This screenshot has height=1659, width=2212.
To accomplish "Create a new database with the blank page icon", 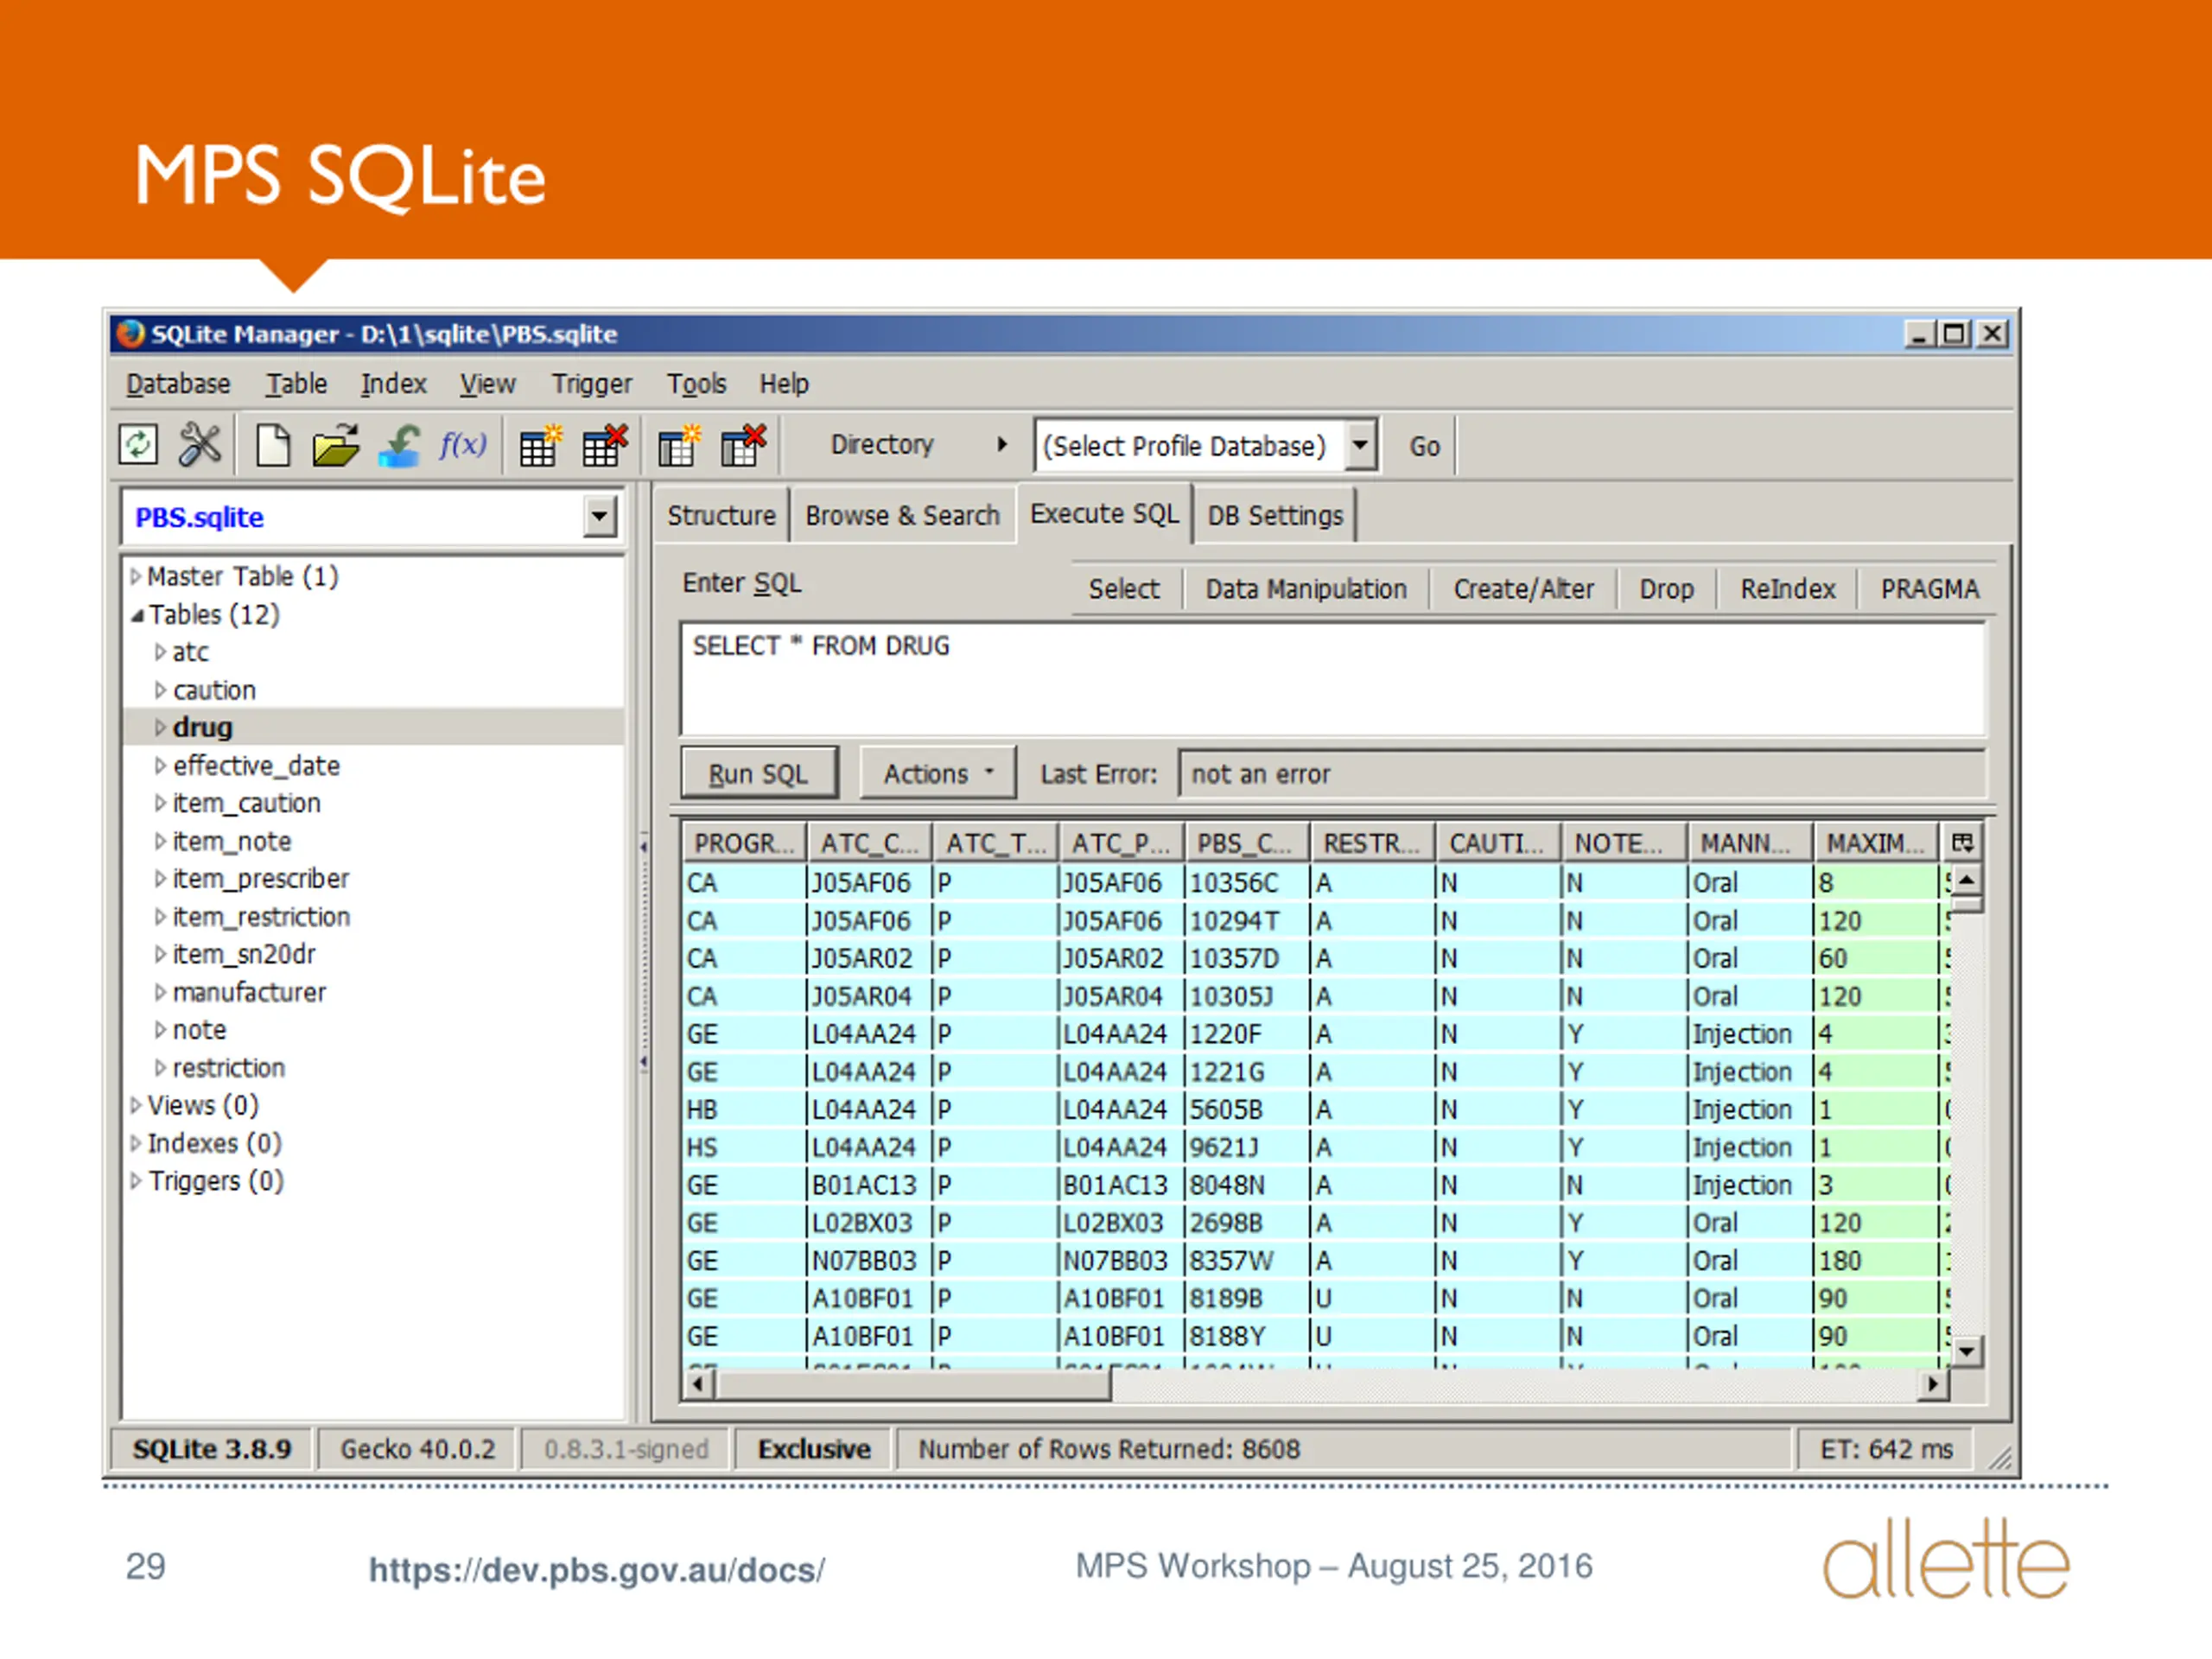I will point(272,445).
